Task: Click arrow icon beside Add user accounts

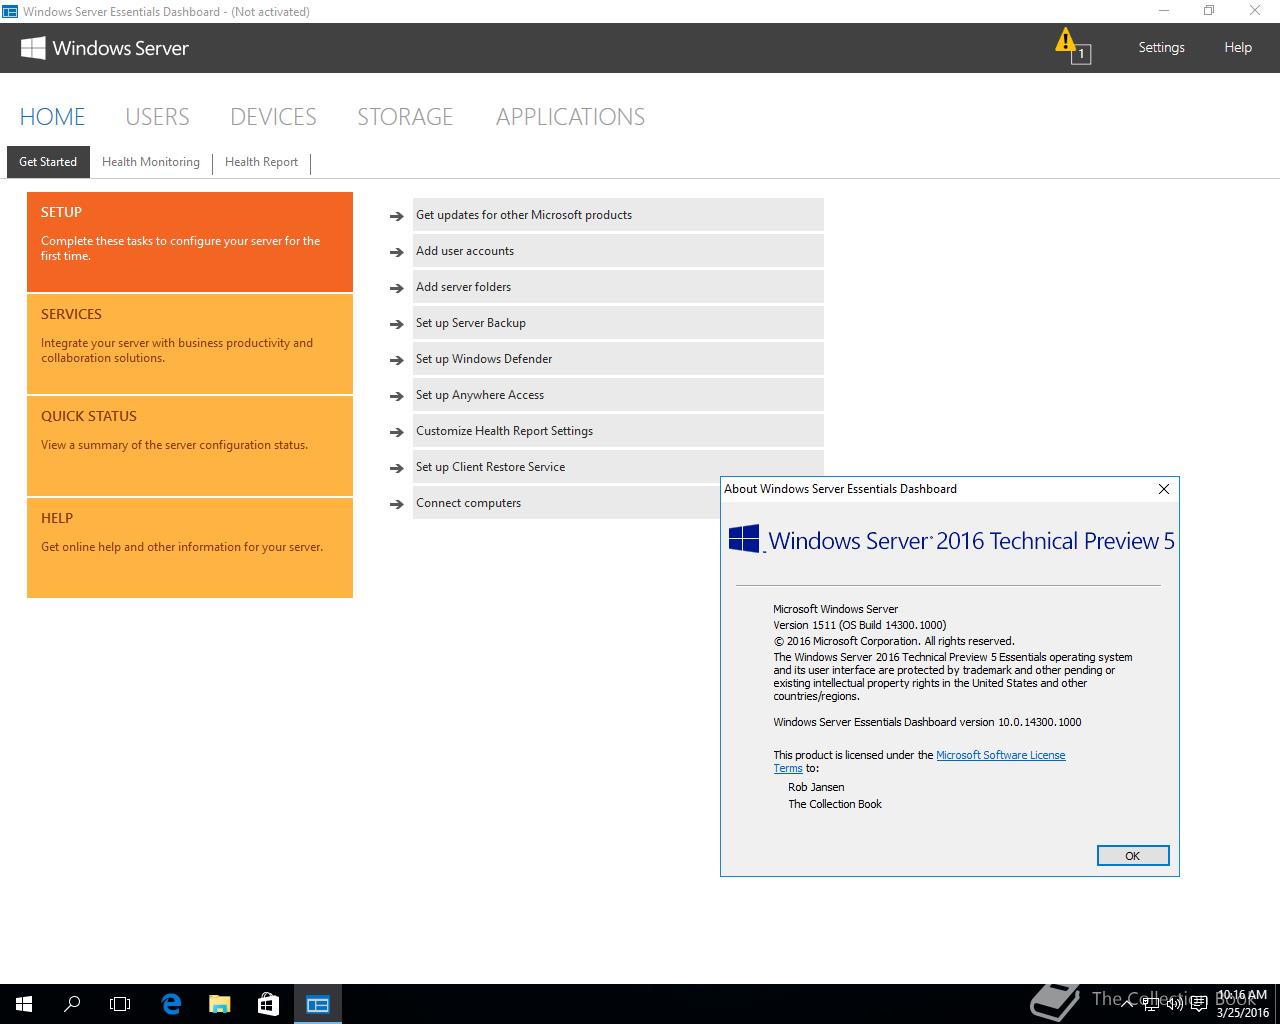Action: pos(397,252)
